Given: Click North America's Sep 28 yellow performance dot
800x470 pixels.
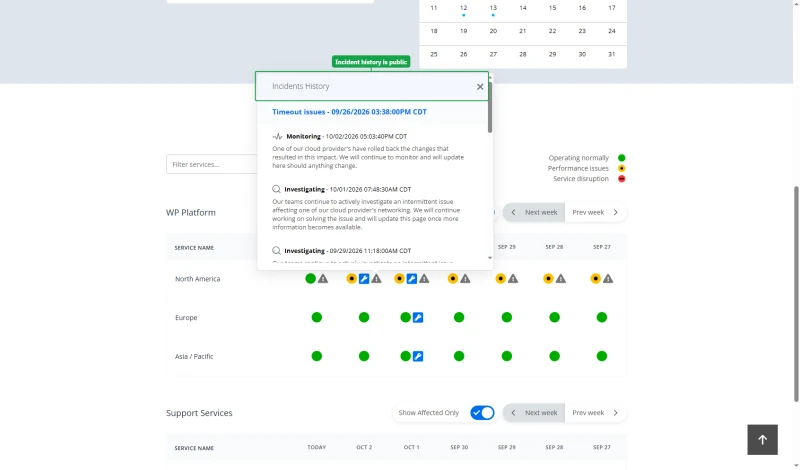Looking at the screenshot, I should pos(548,279).
